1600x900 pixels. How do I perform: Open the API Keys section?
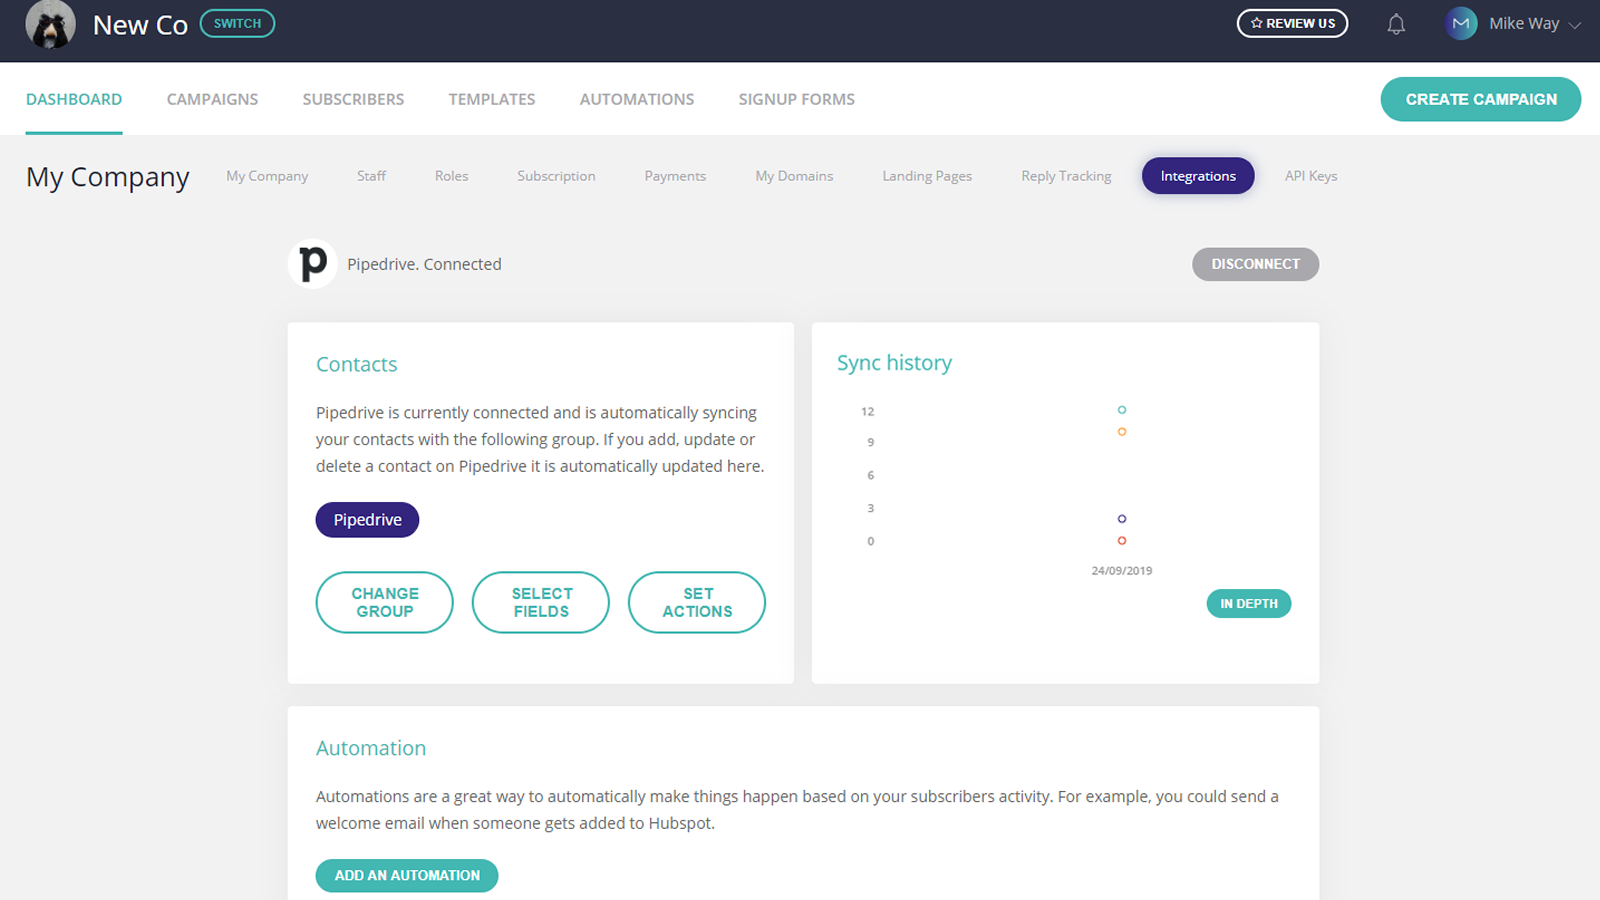point(1311,176)
